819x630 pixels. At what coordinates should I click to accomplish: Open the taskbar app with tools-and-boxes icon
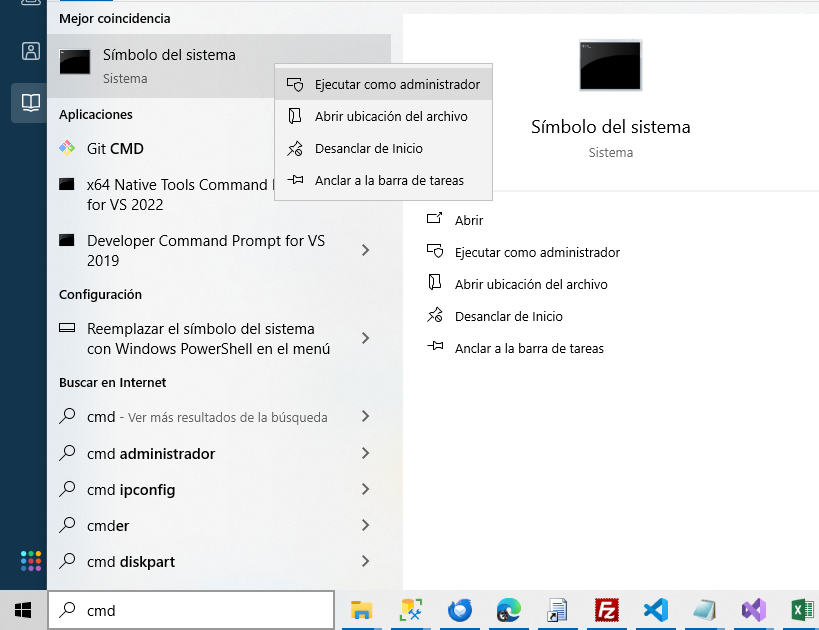pos(411,610)
